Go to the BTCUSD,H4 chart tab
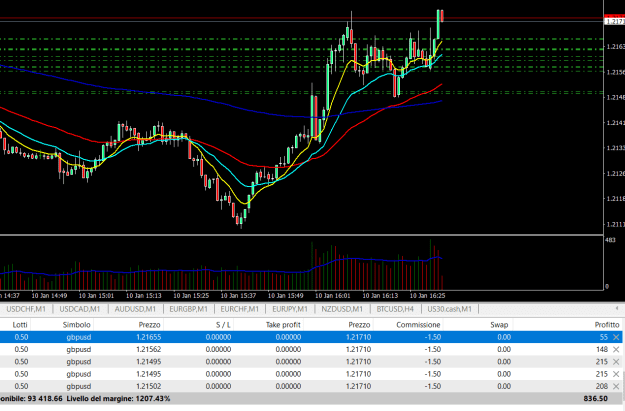Image resolution: width=625 pixels, height=411 pixels. 395,309
